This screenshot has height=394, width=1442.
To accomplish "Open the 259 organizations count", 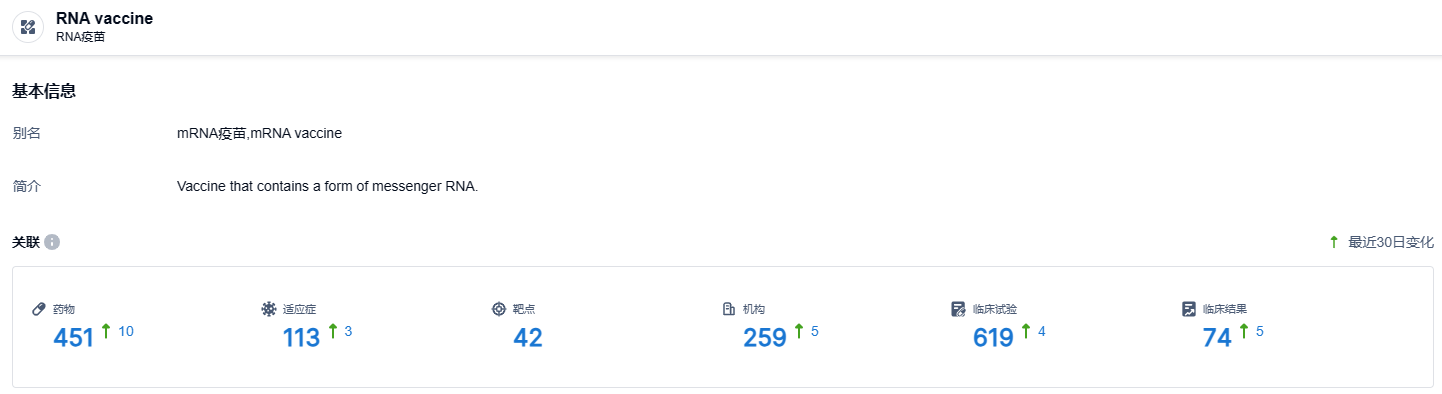I will (x=765, y=338).
